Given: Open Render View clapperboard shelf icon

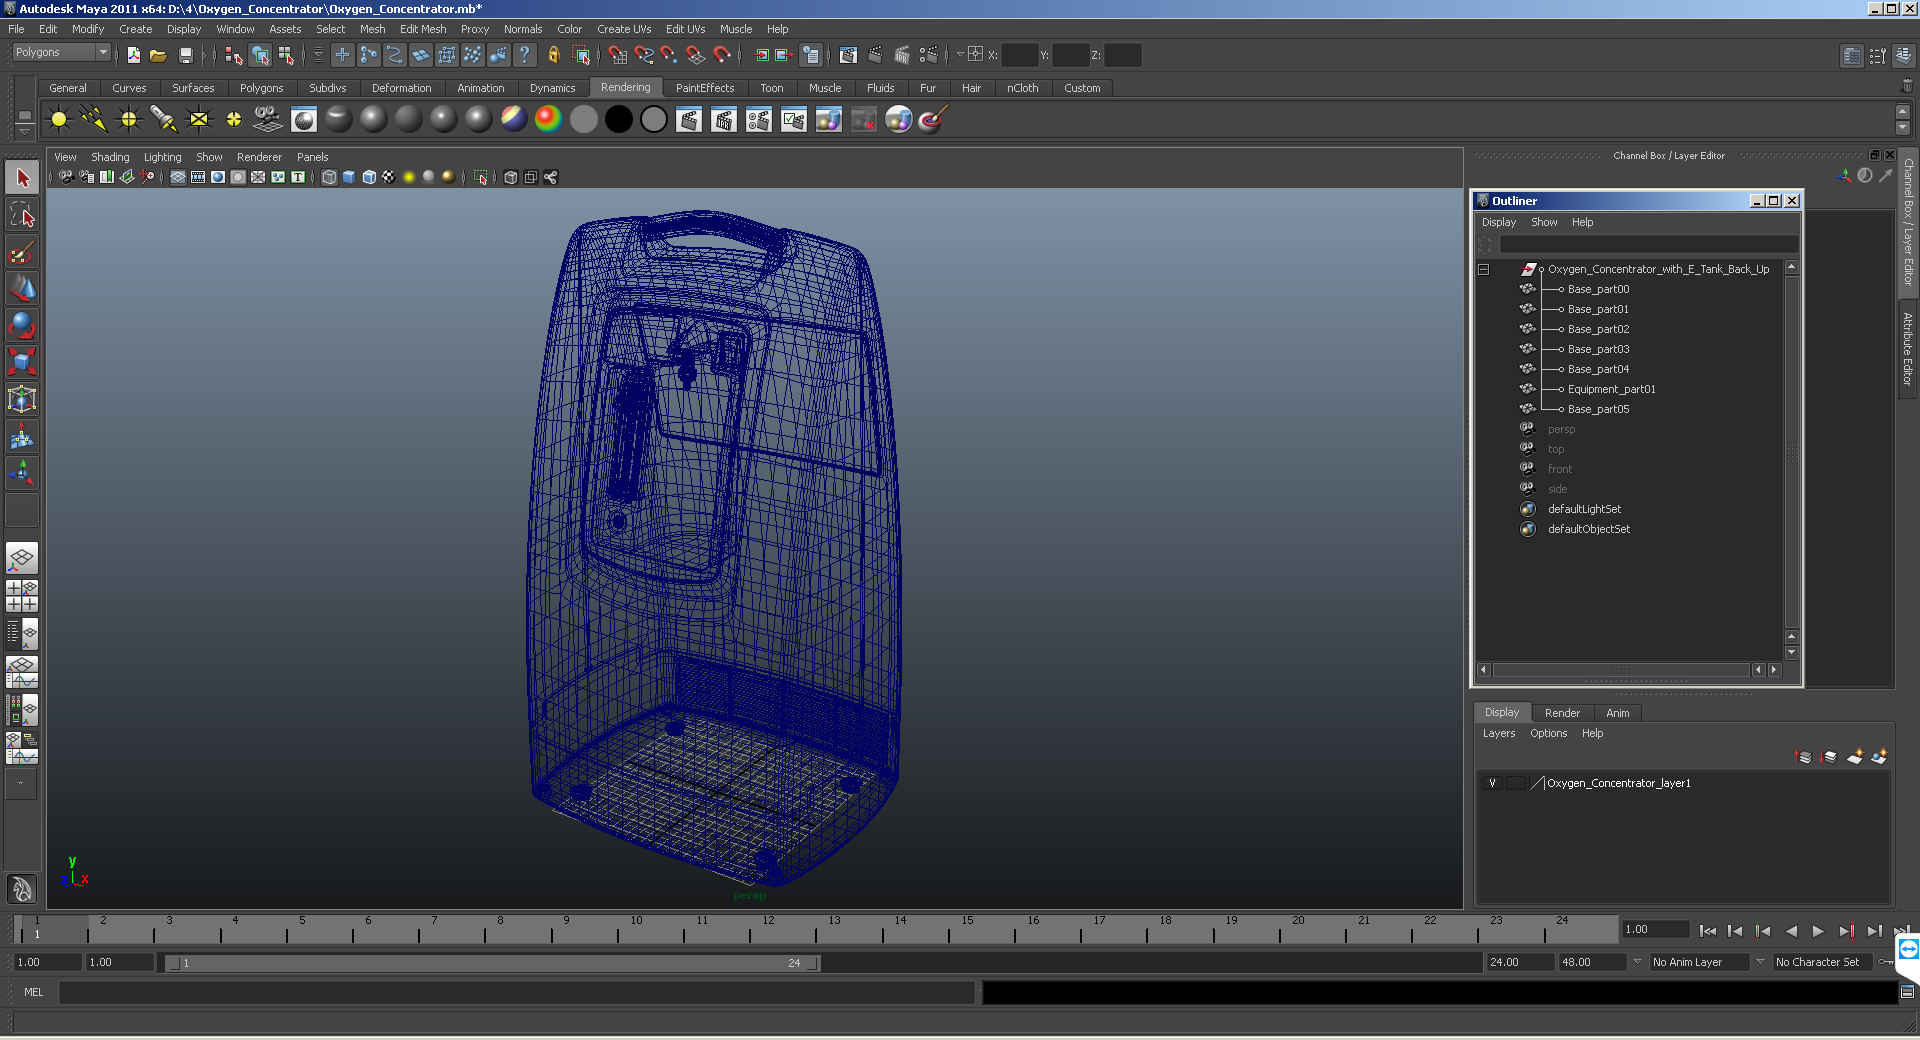Looking at the screenshot, I should (688, 120).
